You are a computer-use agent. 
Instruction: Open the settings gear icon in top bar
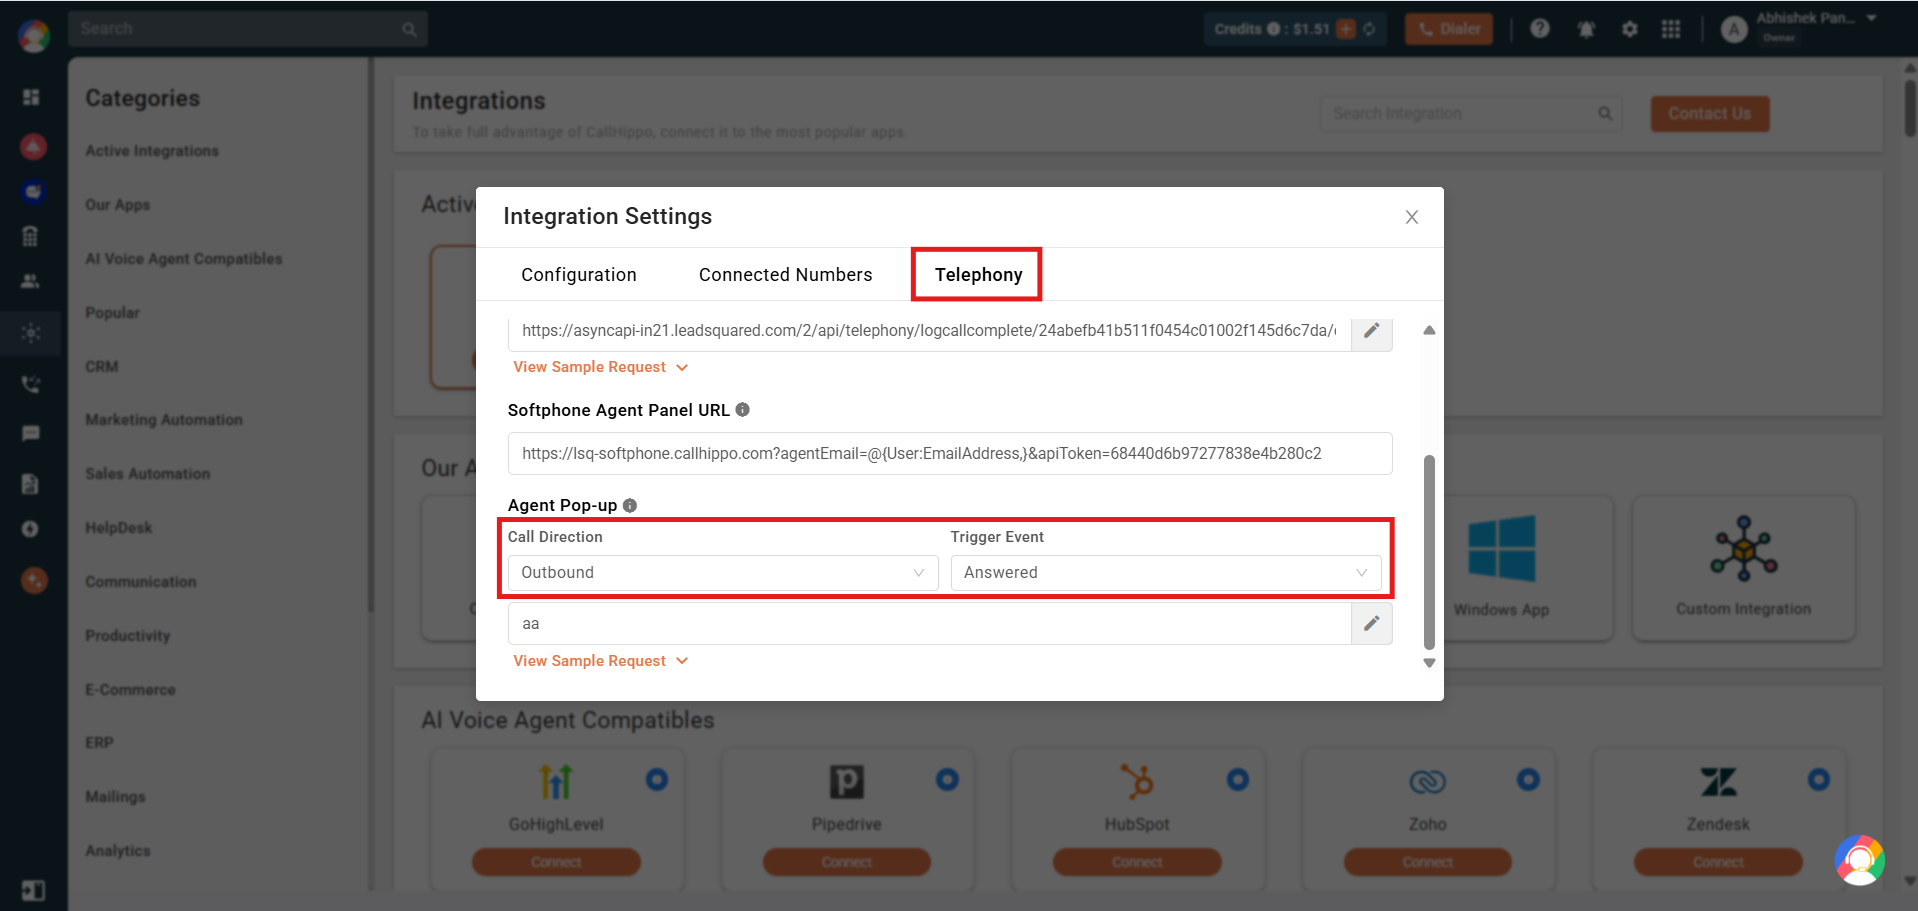(1630, 29)
